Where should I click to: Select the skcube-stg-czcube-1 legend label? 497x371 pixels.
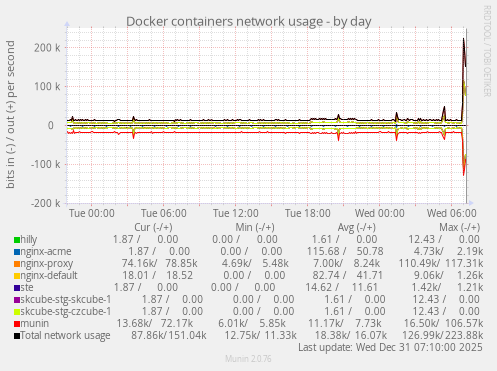click(66, 311)
